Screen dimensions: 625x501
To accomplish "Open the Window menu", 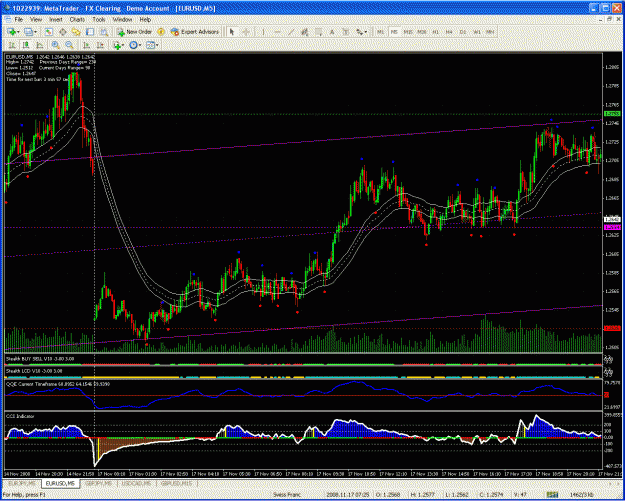I will point(122,19).
